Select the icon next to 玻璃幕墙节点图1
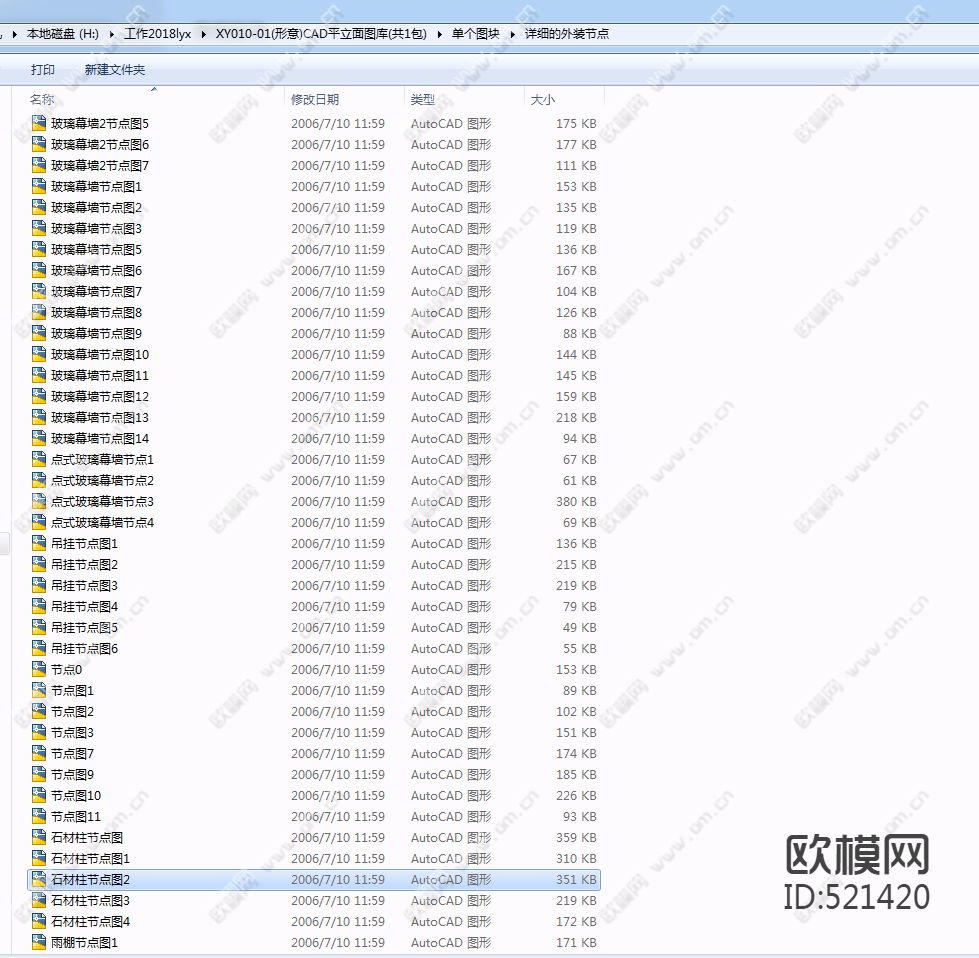979x958 pixels. [39, 186]
